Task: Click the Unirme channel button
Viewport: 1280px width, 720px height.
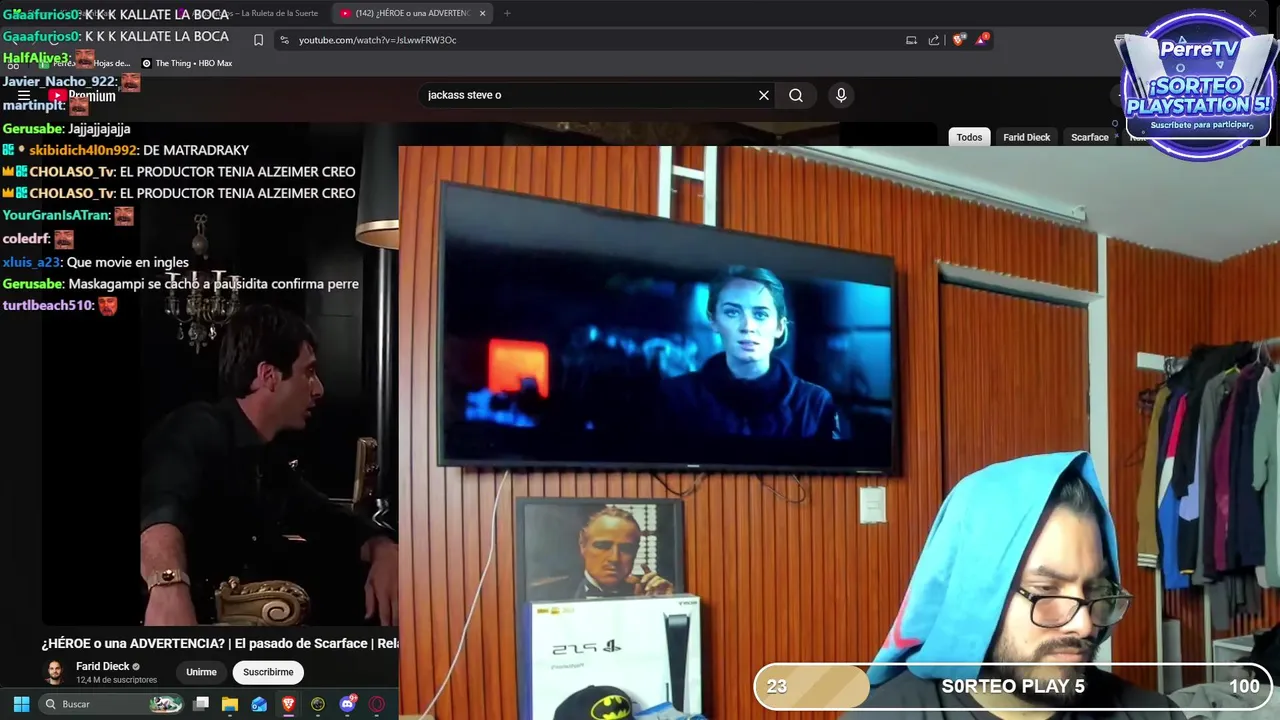Action: (201, 672)
